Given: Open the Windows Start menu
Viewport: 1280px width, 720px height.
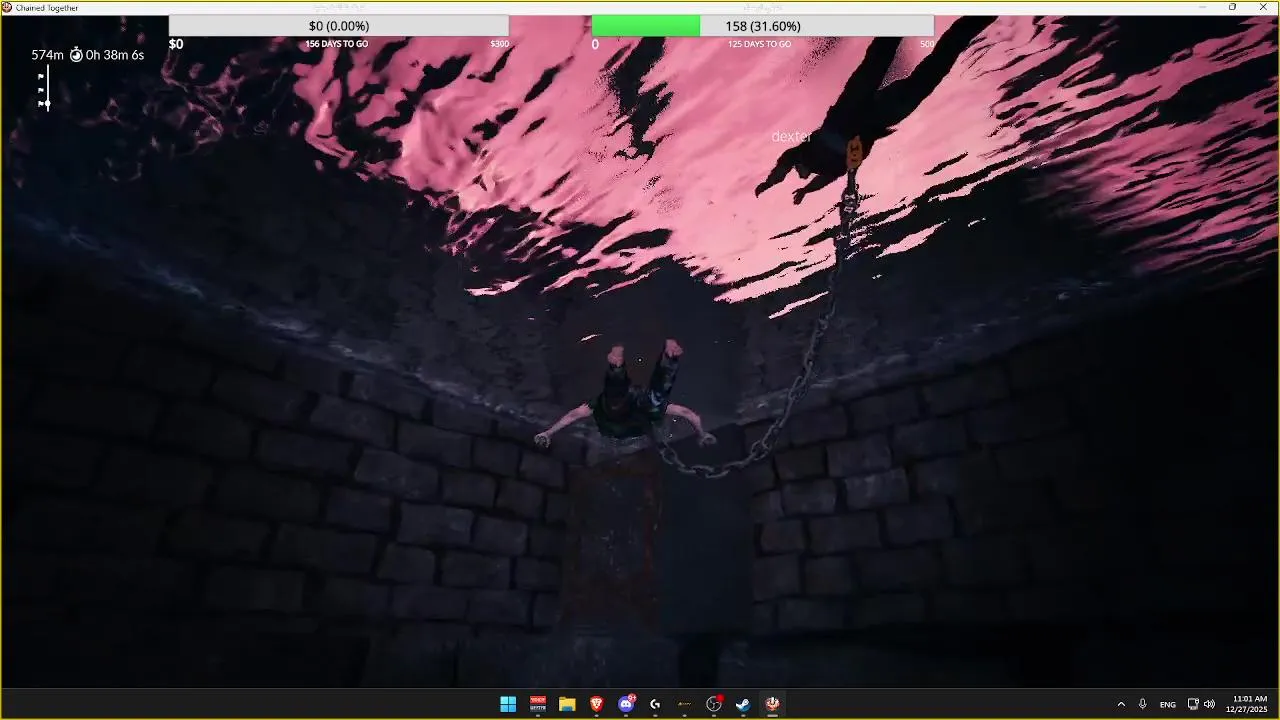Looking at the screenshot, I should coord(508,704).
